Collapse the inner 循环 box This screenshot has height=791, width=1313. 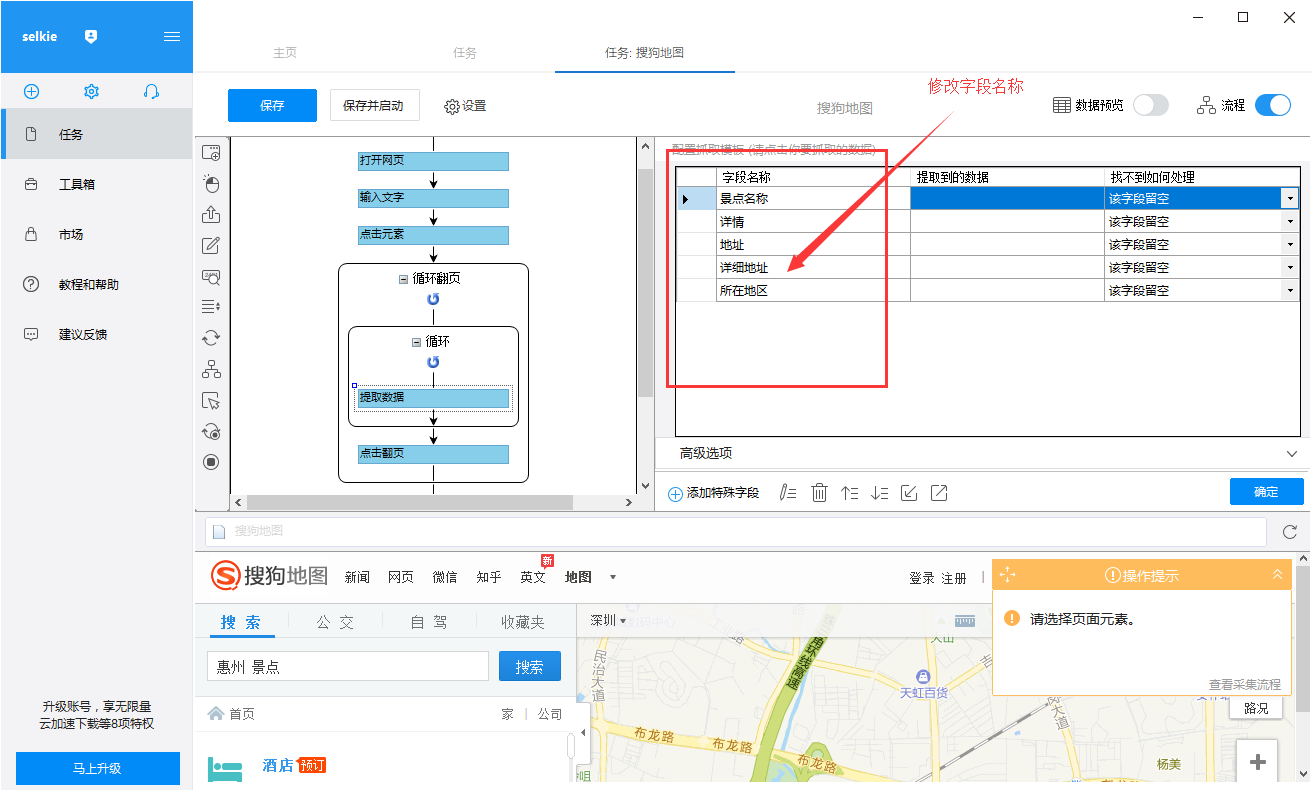pos(416,342)
